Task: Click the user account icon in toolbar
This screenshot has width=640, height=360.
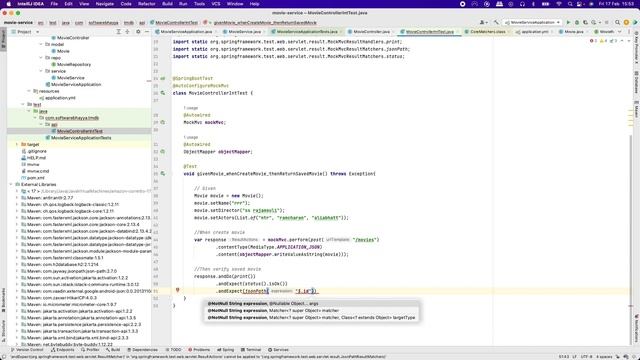Action: click(483, 22)
